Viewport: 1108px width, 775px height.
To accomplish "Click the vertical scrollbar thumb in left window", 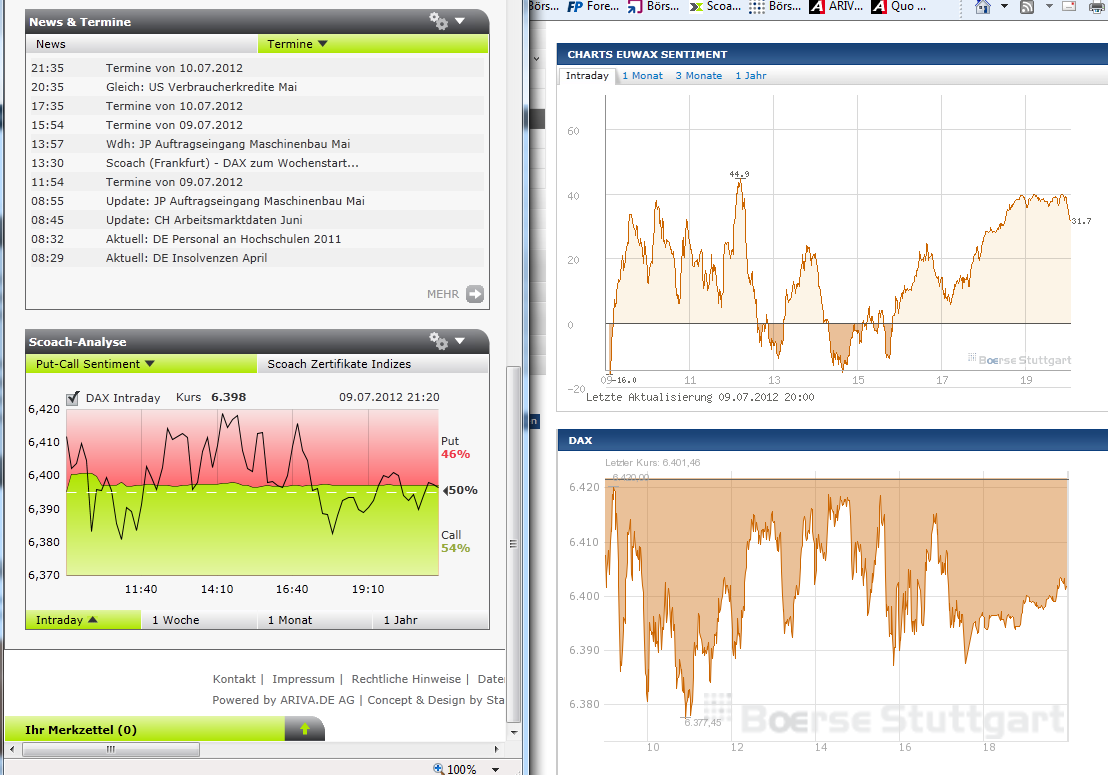I will point(514,543).
